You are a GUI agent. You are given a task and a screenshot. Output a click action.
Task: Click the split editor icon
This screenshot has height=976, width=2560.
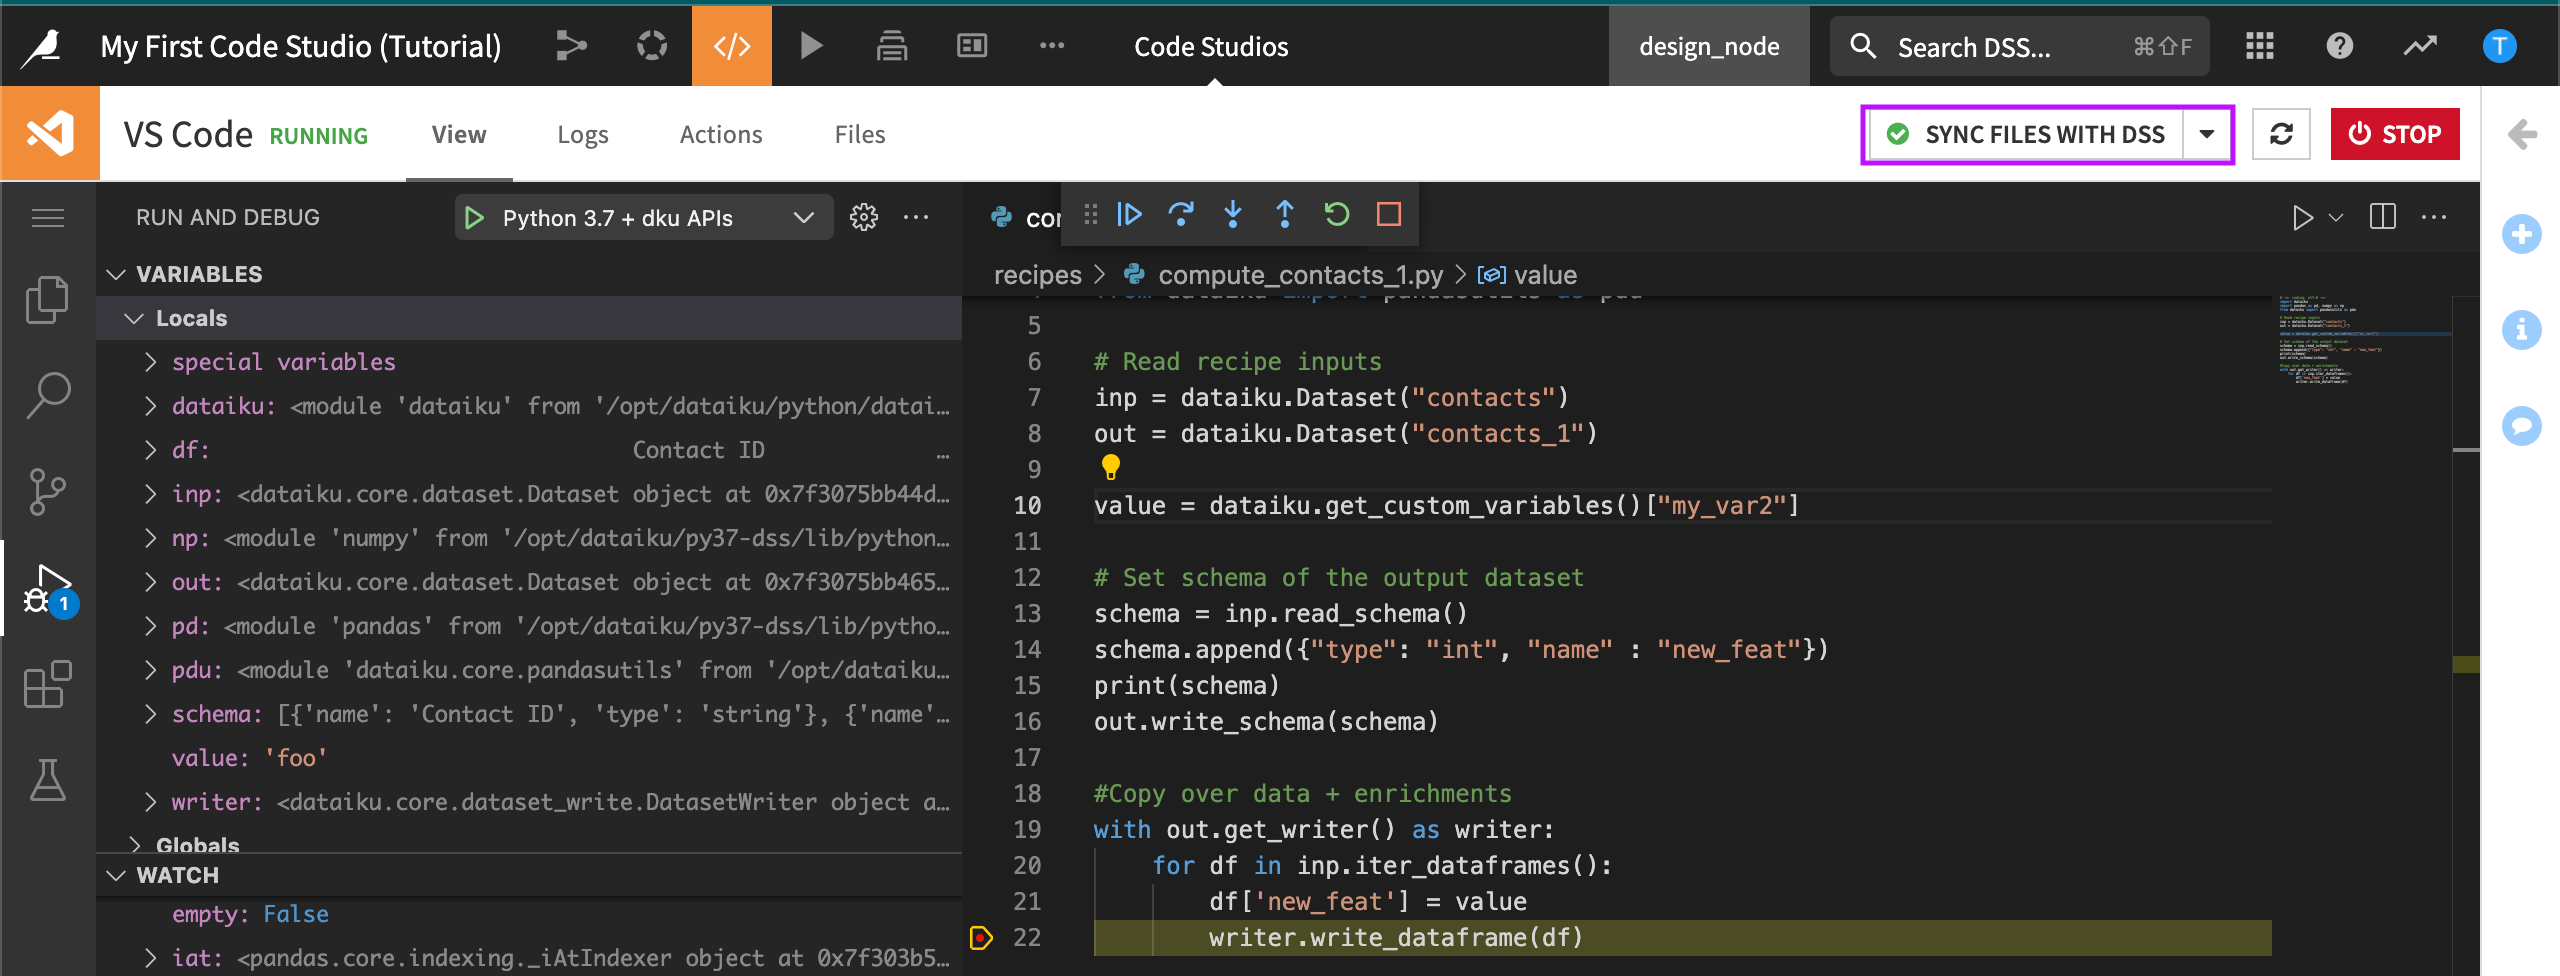pos(2383,217)
